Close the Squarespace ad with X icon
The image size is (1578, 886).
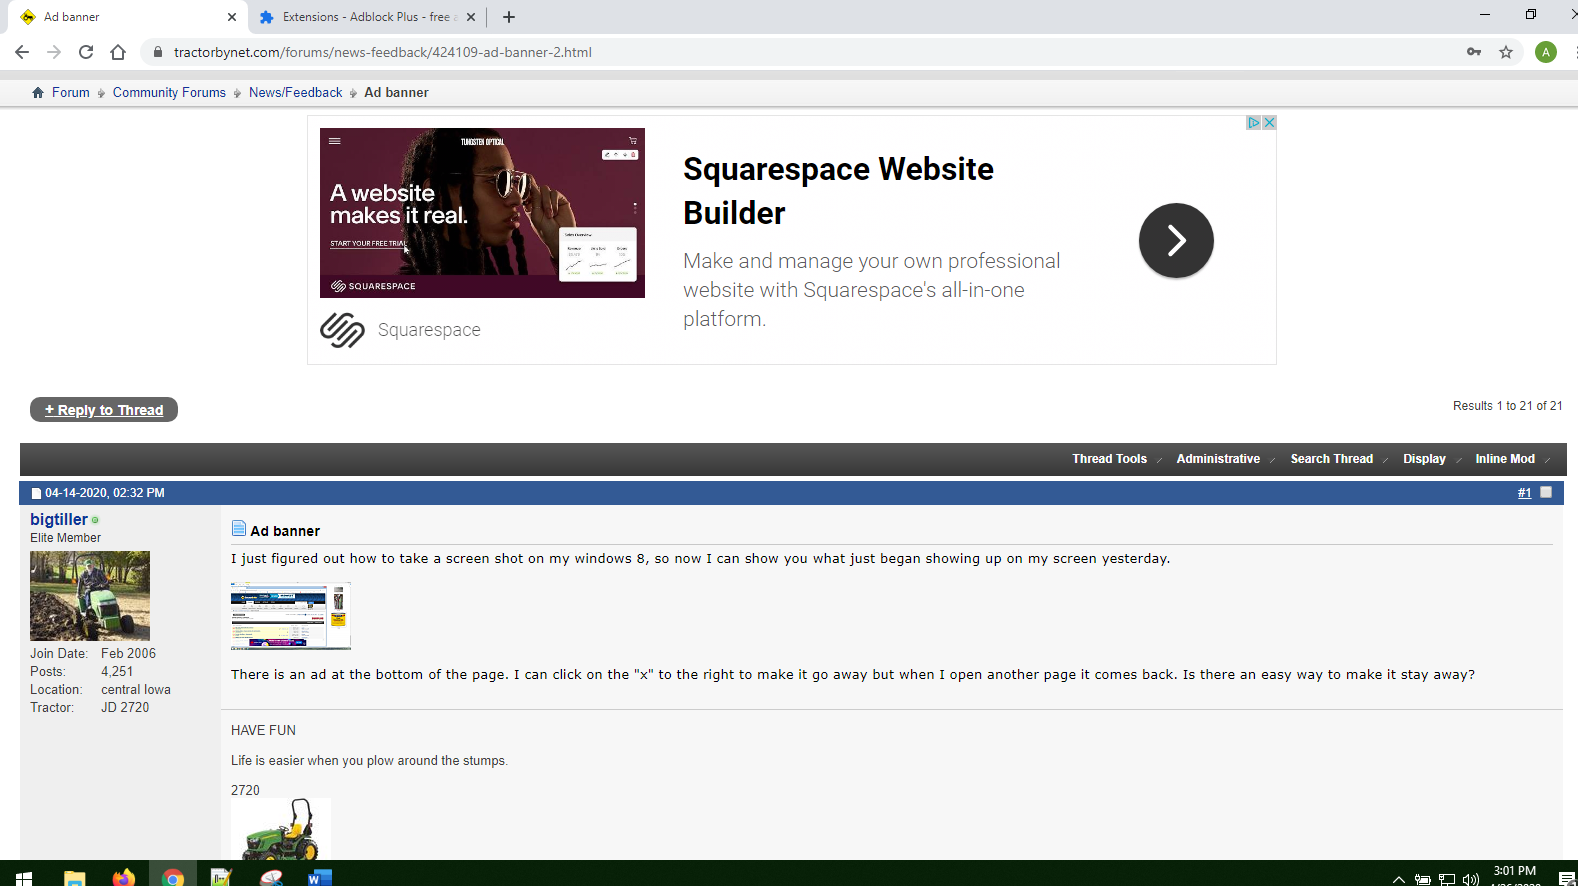1269,122
